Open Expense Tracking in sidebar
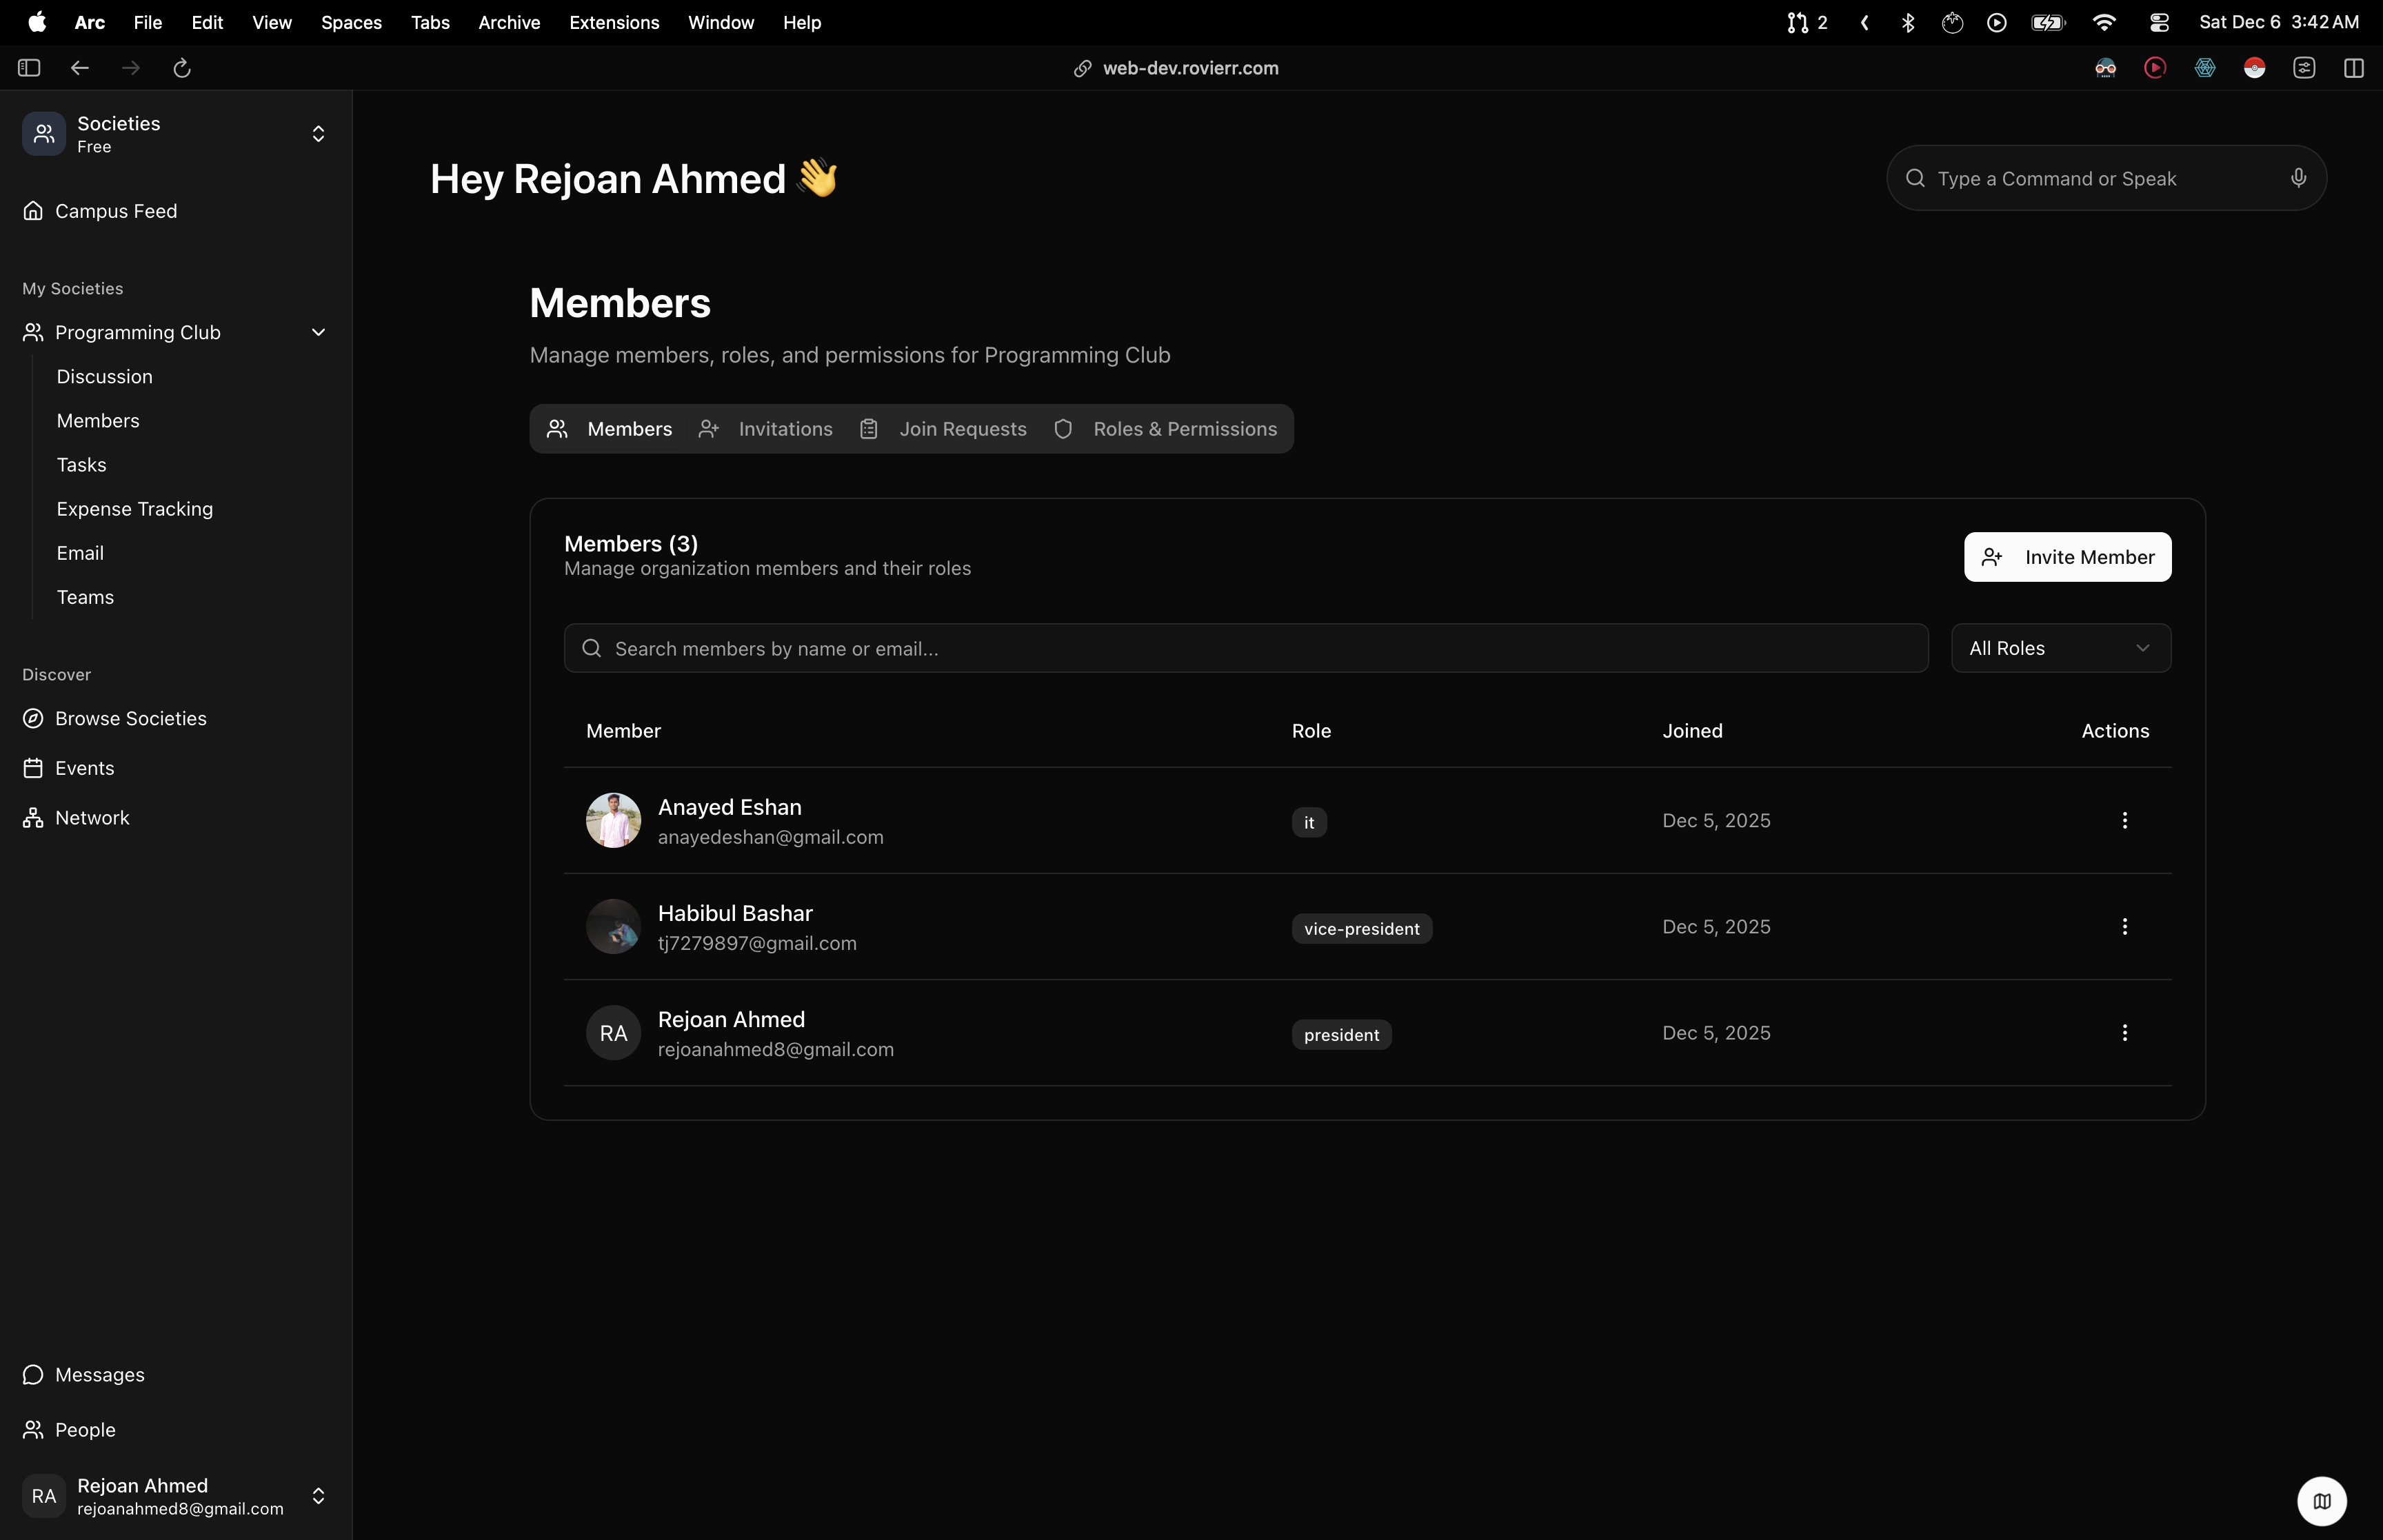This screenshot has width=2383, height=1540. tap(135, 509)
